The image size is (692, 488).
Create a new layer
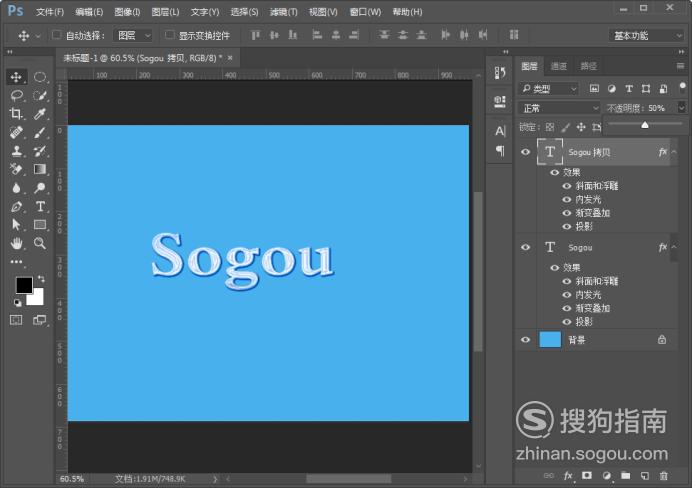(x=645, y=476)
